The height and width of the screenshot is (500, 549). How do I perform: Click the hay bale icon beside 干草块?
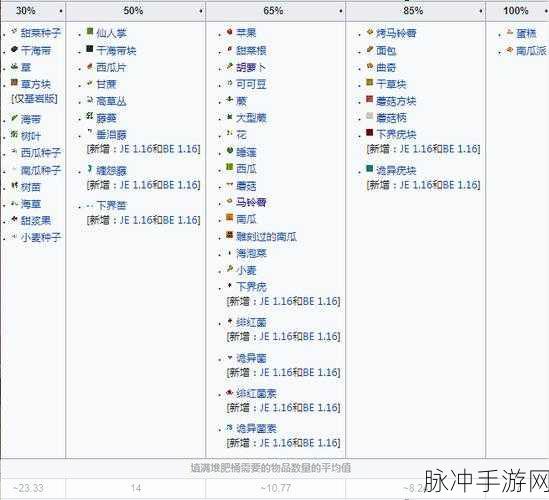click(370, 82)
